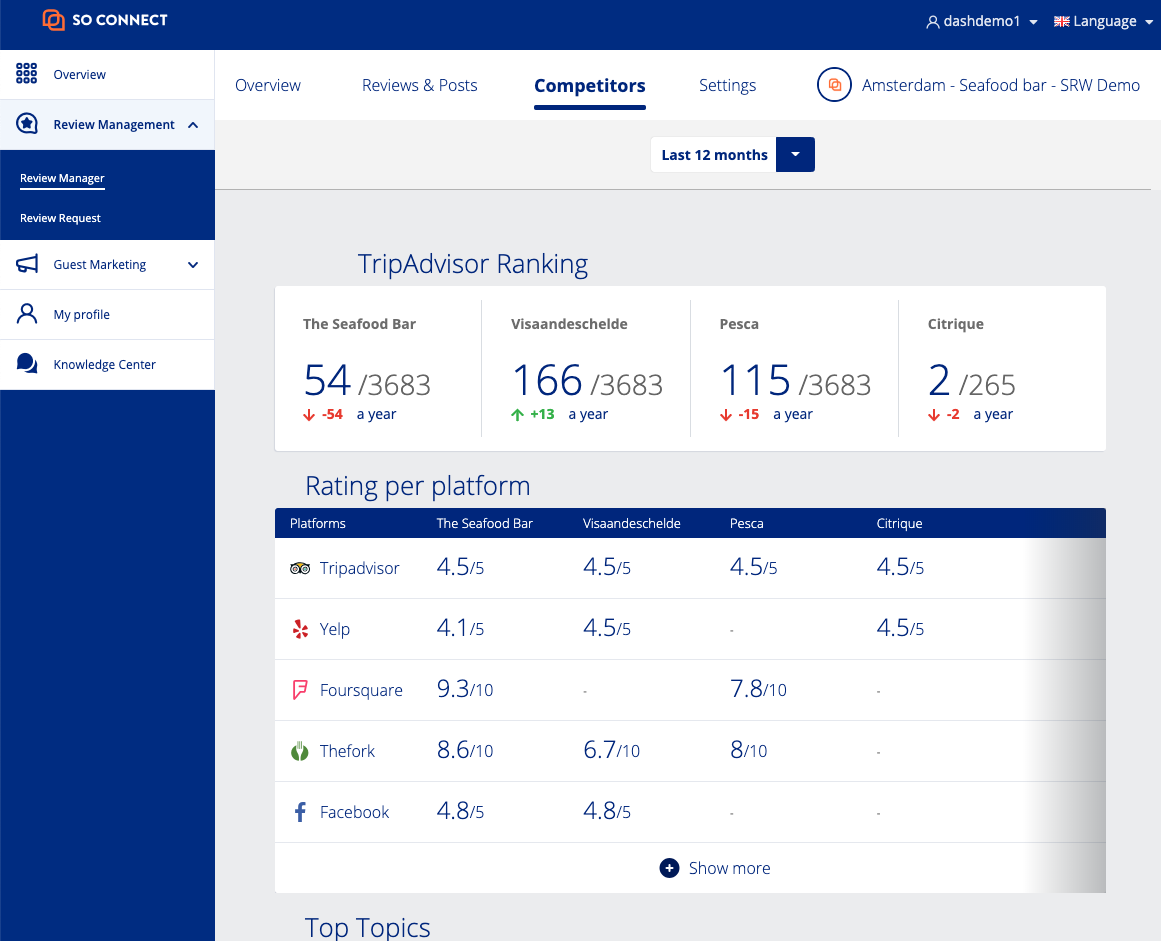Select Last 12 months period field
The height and width of the screenshot is (941, 1161).
(714, 154)
